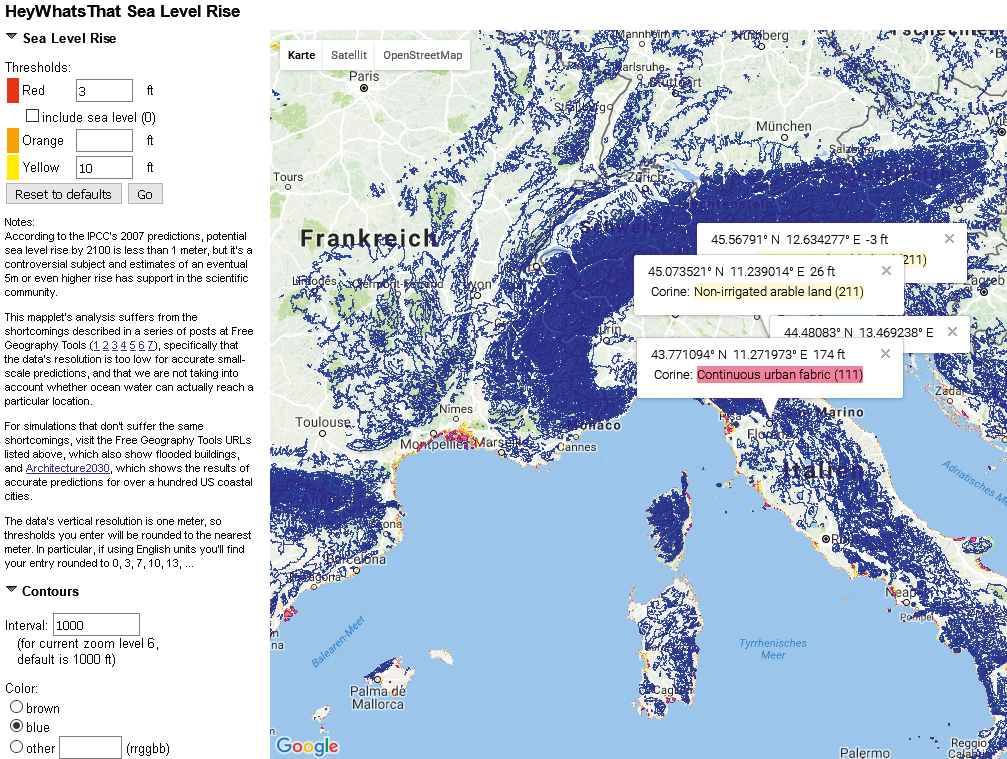Open Free Geography Tools post link 3
The width and height of the screenshot is (1007, 759).
(x=114, y=345)
